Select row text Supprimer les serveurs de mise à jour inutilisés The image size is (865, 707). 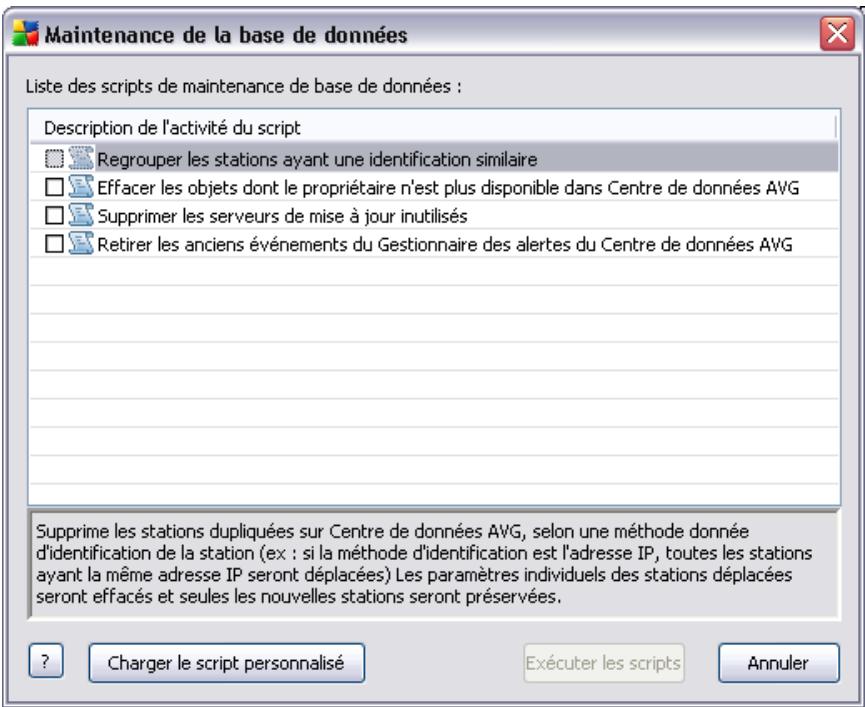[282, 216]
